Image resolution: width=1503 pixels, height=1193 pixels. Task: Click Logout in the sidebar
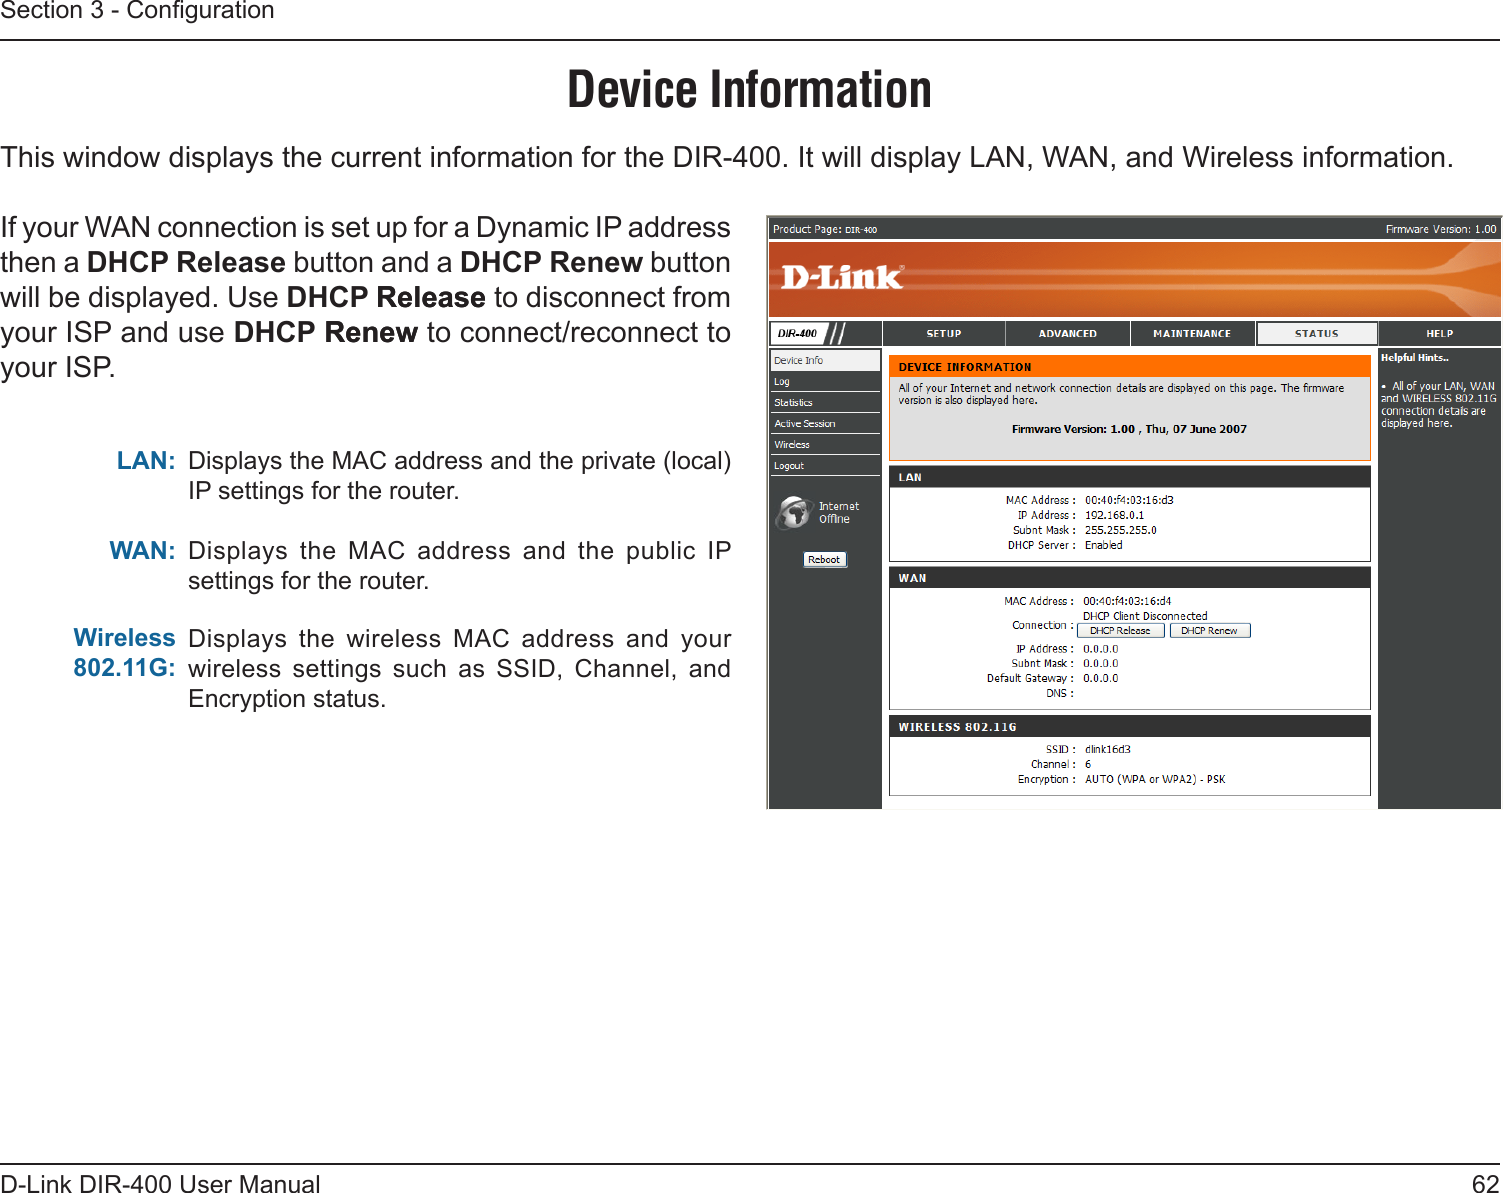pos(825,465)
